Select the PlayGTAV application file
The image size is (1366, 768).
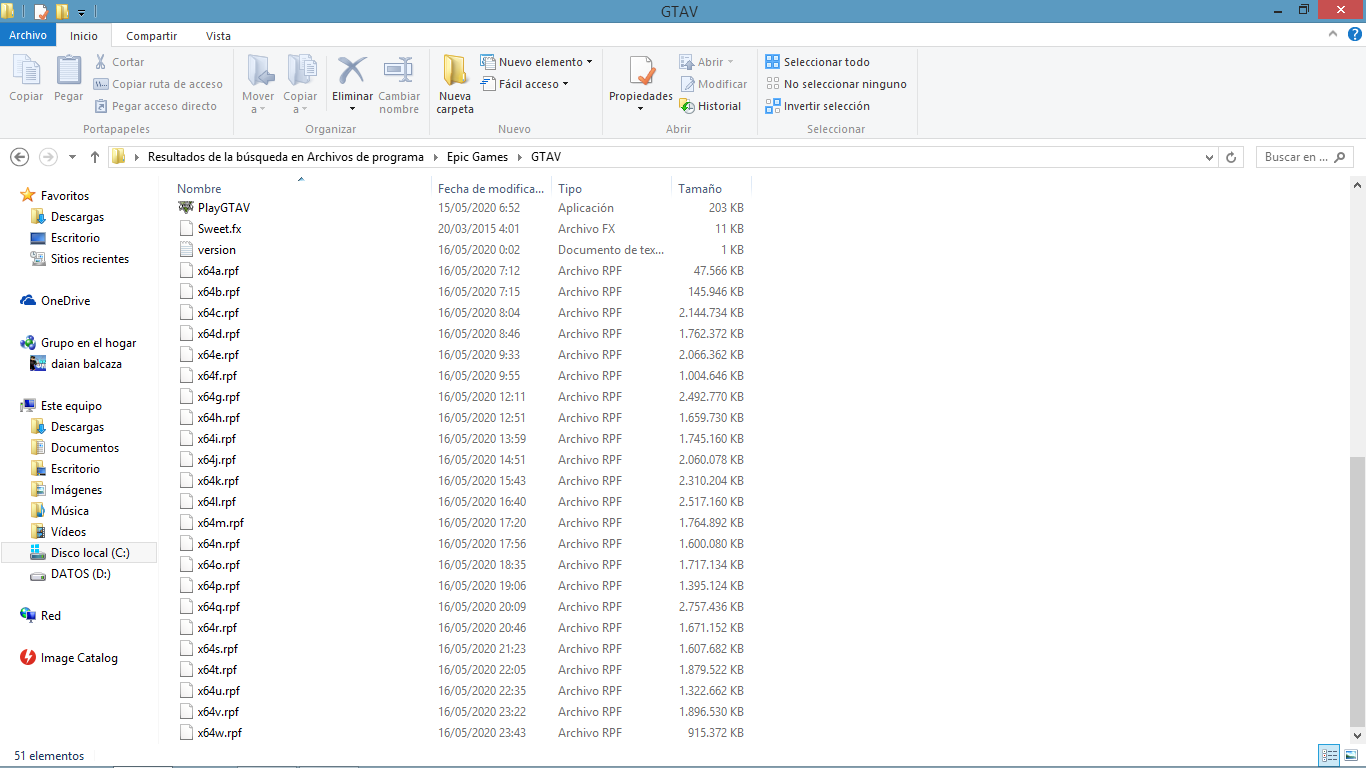point(224,208)
